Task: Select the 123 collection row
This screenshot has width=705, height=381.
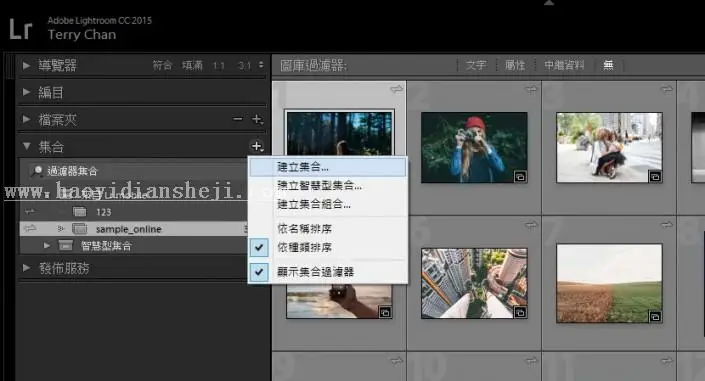Action: pyautogui.click(x=134, y=212)
